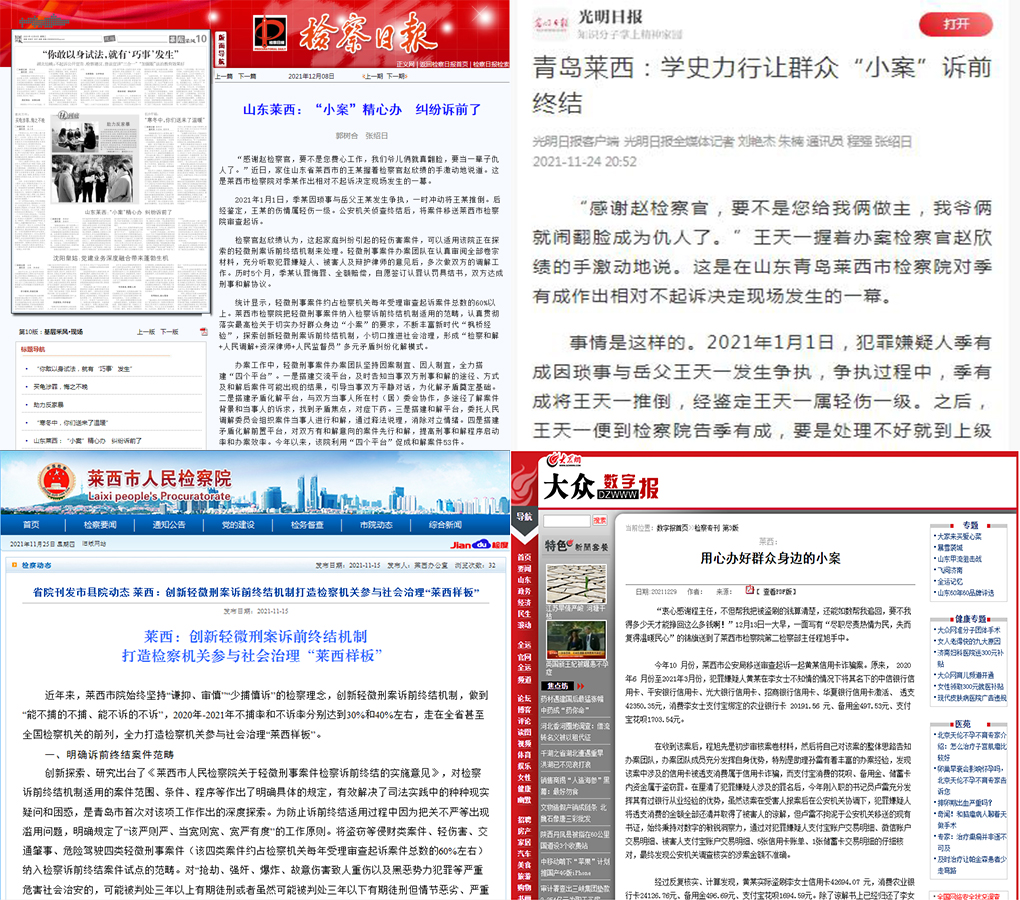The image size is (1020, 900).
Task: Click the 下一篇 next article link
Action: click(248, 77)
